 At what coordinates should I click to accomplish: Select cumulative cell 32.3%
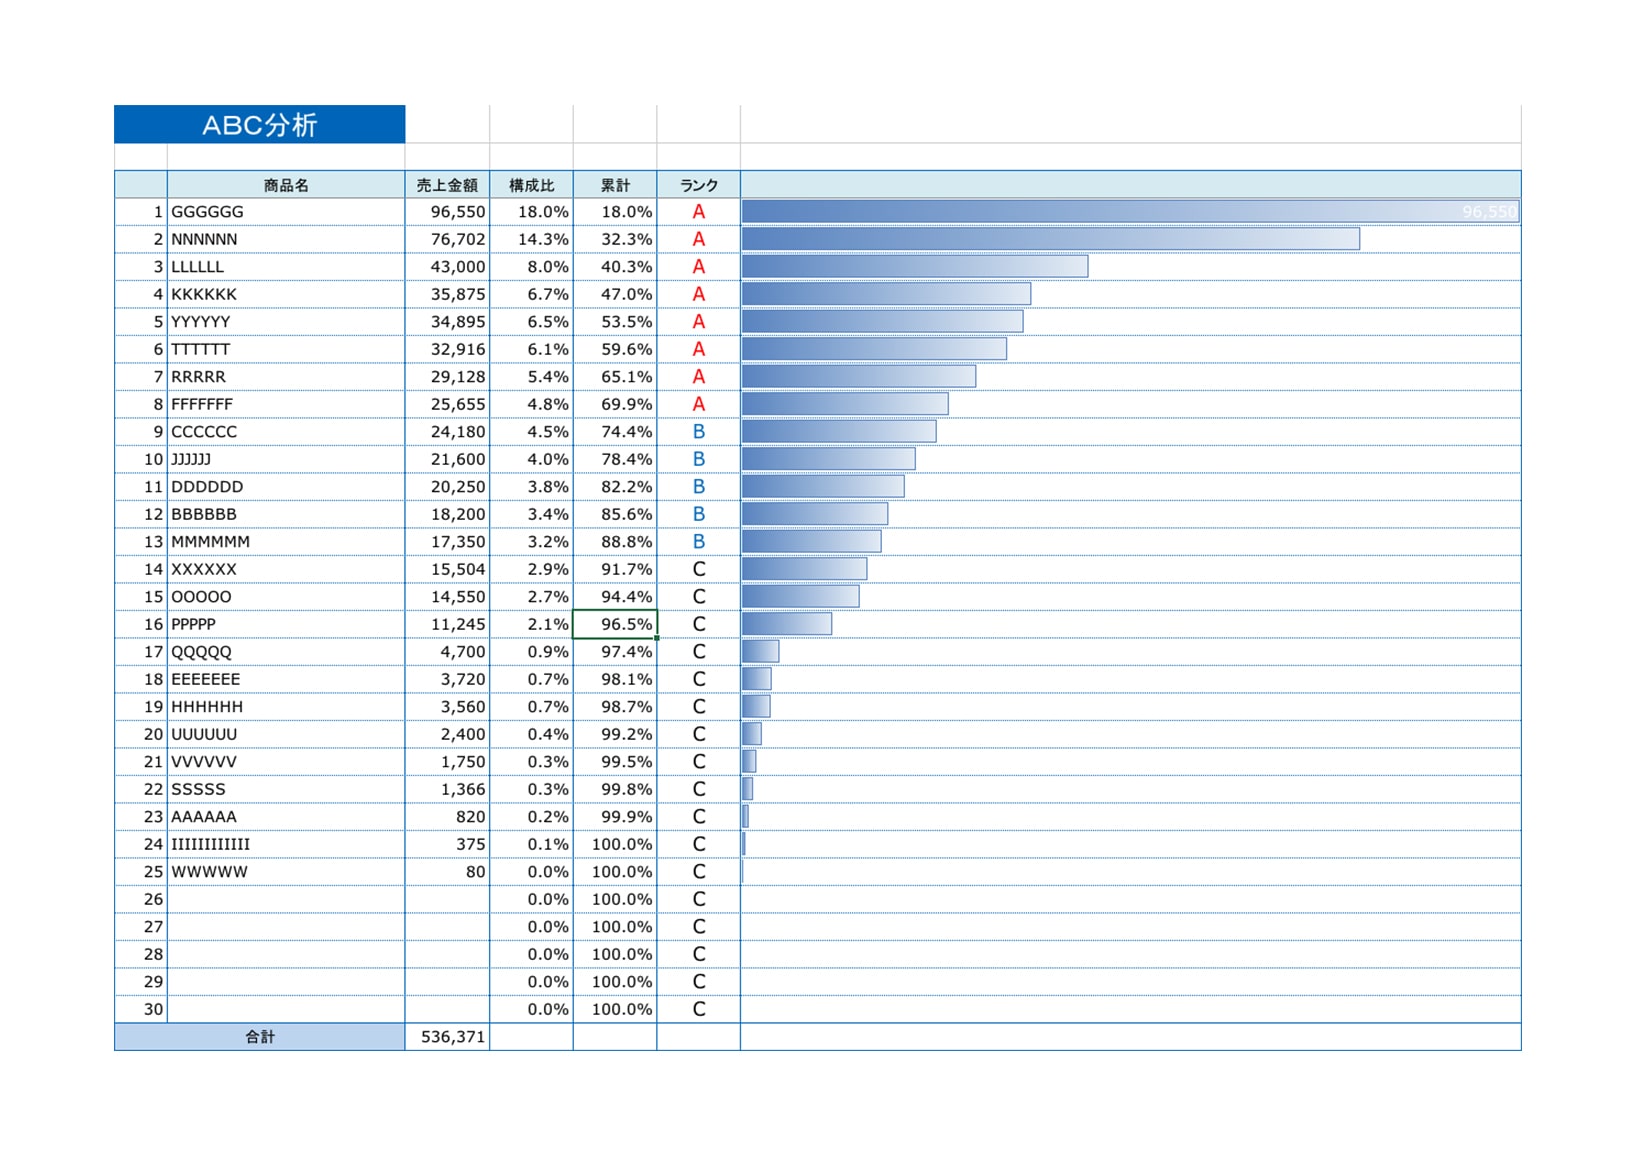click(615, 239)
